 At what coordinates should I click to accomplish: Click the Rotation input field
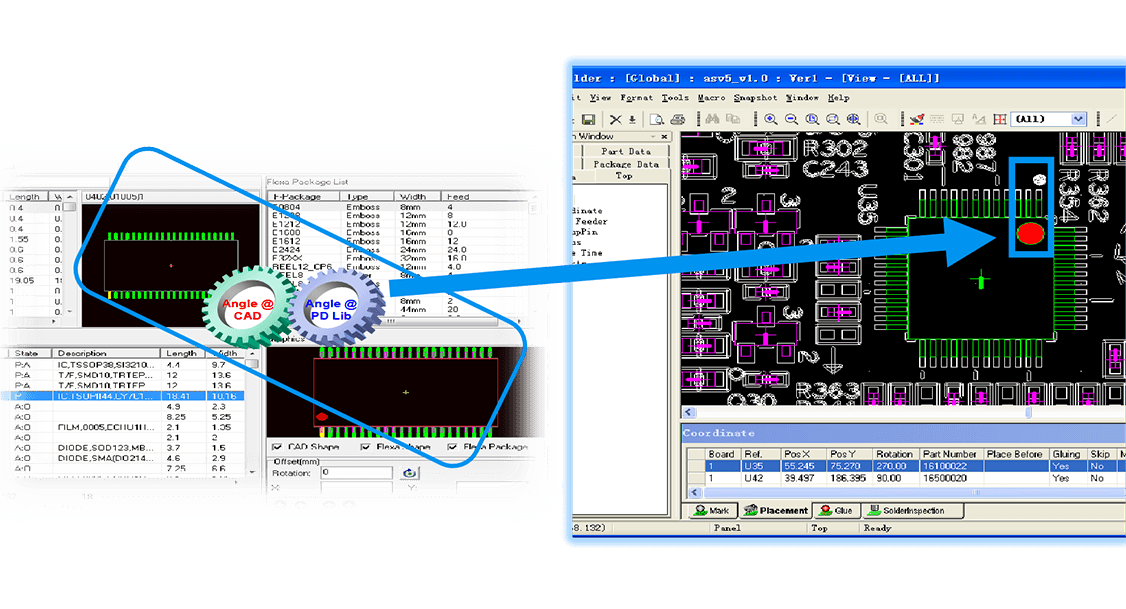tap(356, 473)
